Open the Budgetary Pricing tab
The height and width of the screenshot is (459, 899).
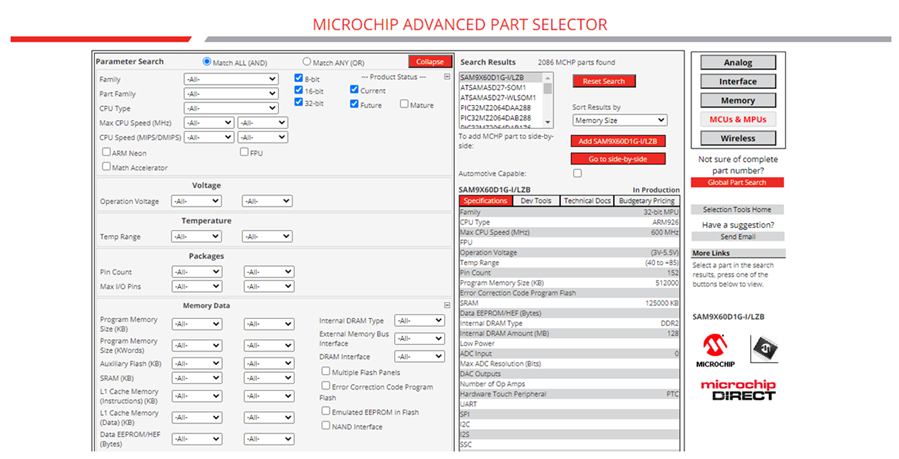647,201
